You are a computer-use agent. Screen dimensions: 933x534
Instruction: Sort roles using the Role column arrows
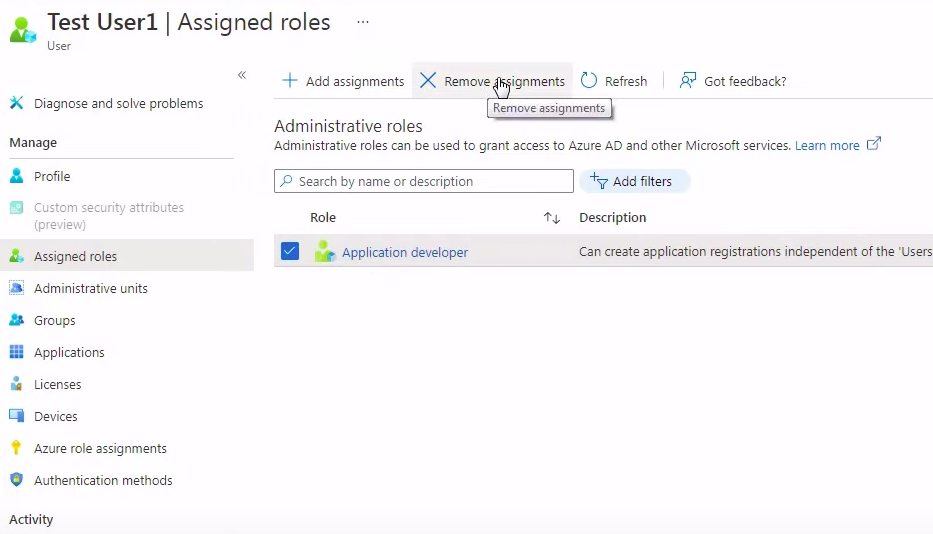click(552, 218)
